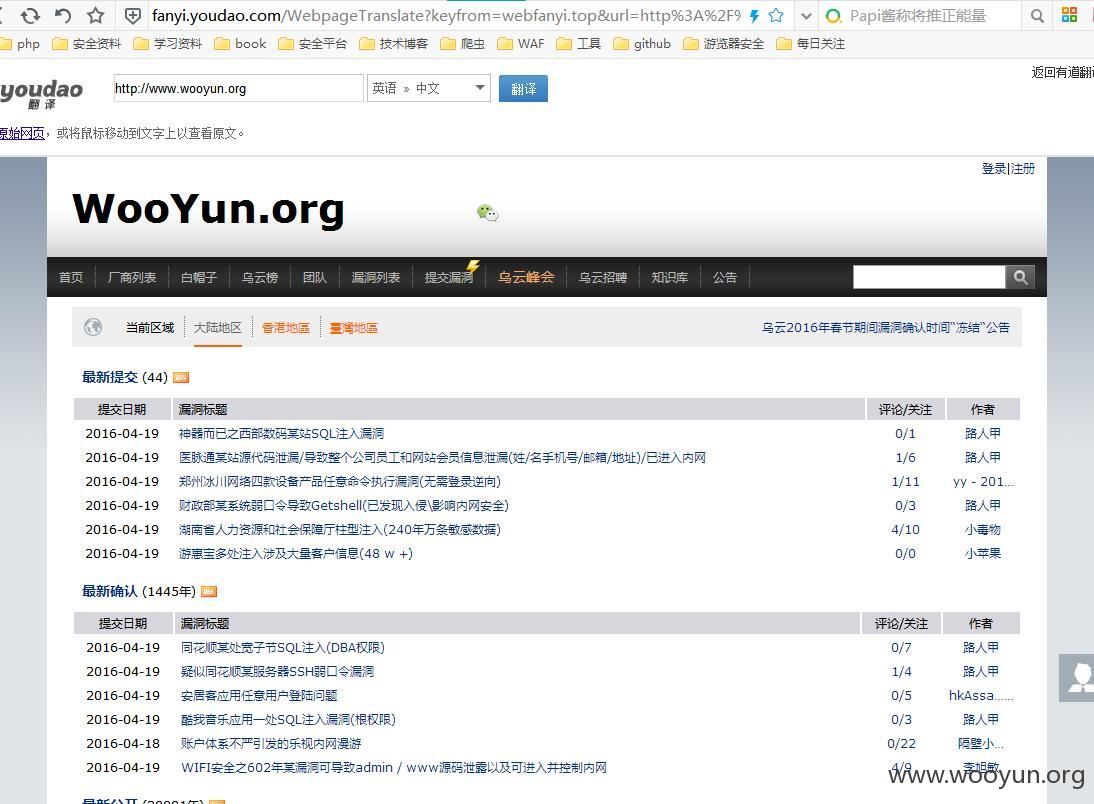Open the 学习资料 bookmarks folder

click(167, 44)
